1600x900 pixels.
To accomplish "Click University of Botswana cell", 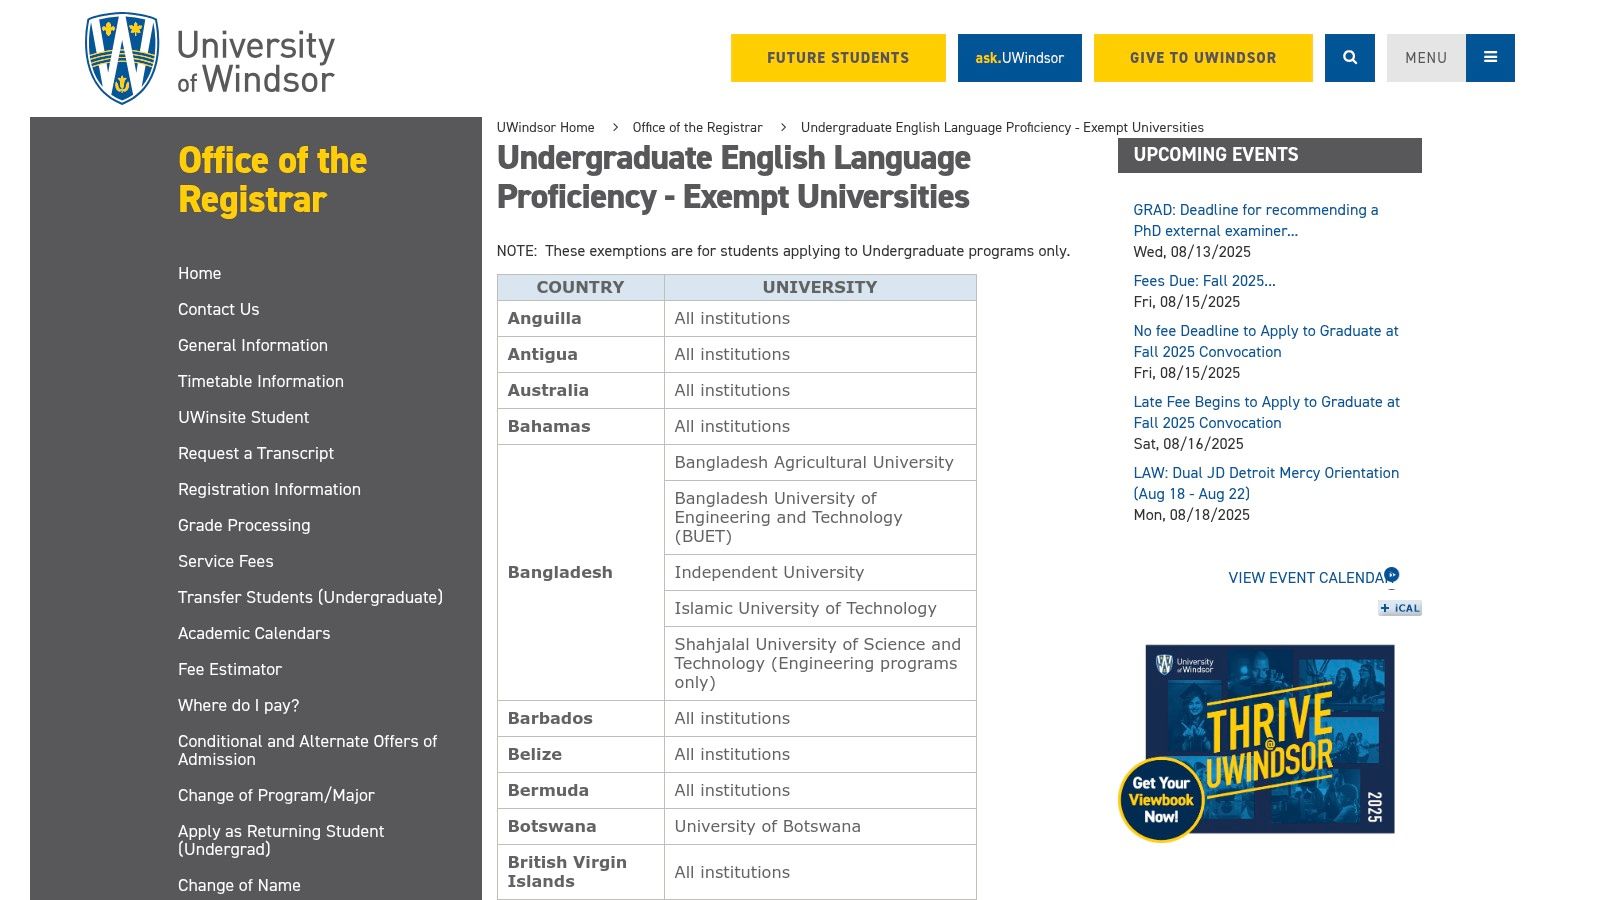I will (x=820, y=826).
